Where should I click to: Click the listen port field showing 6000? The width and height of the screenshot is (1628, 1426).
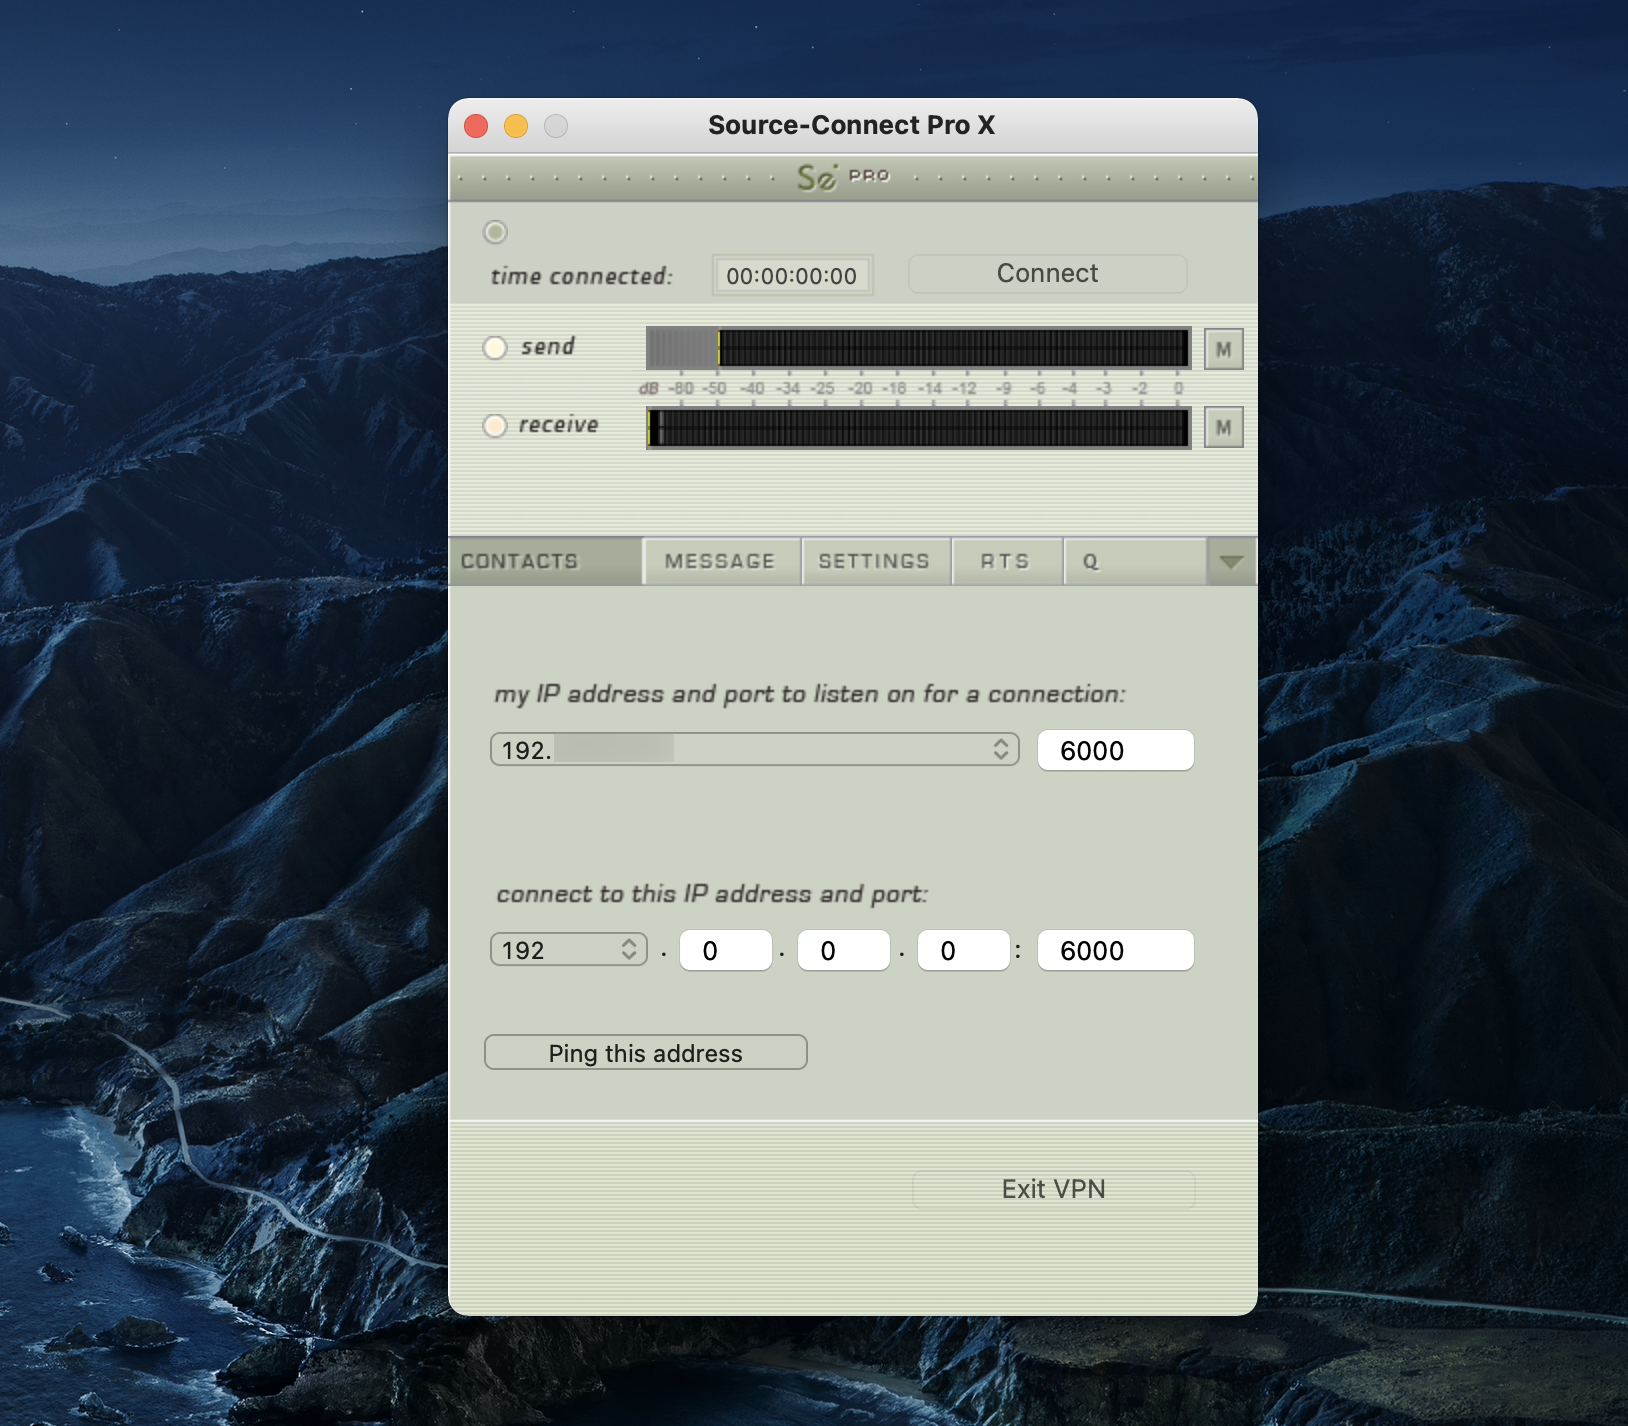[1115, 750]
